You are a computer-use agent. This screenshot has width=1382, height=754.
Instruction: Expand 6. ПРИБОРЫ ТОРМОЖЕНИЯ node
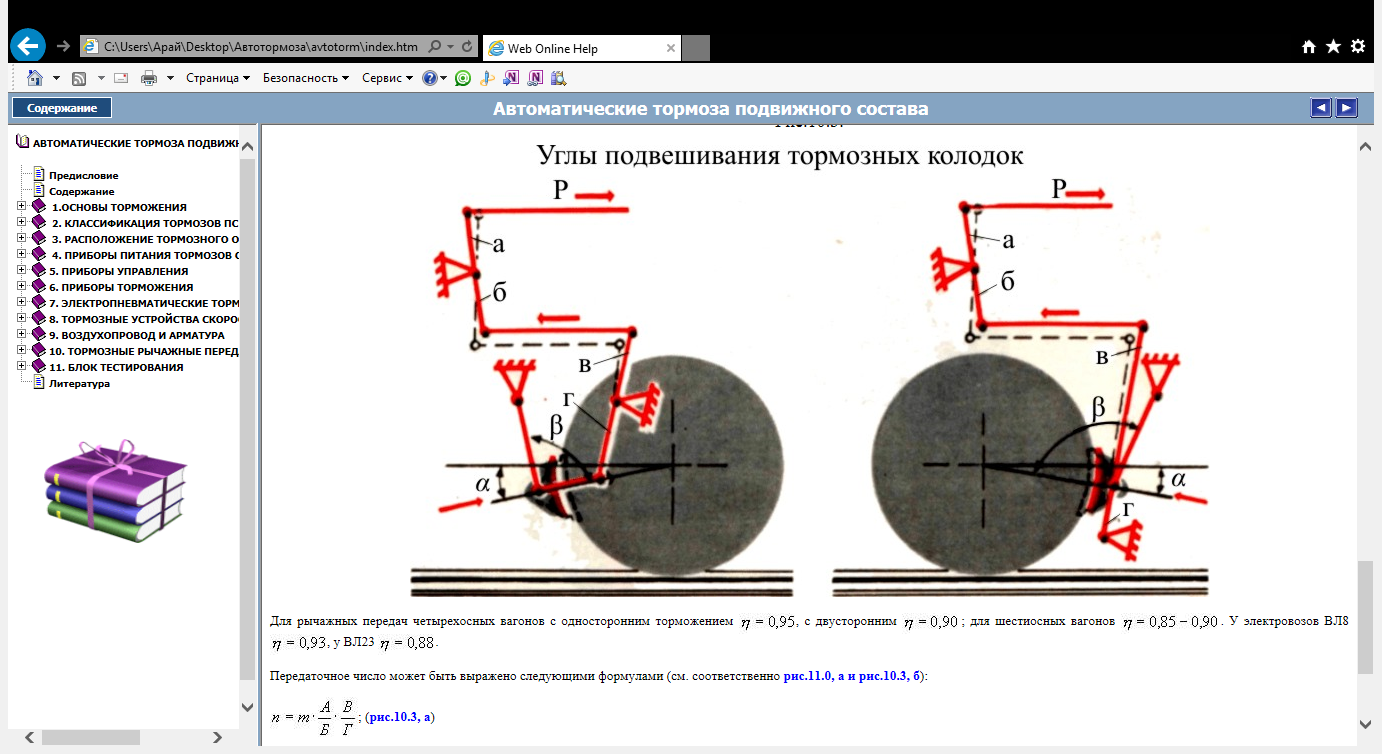tap(22, 287)
